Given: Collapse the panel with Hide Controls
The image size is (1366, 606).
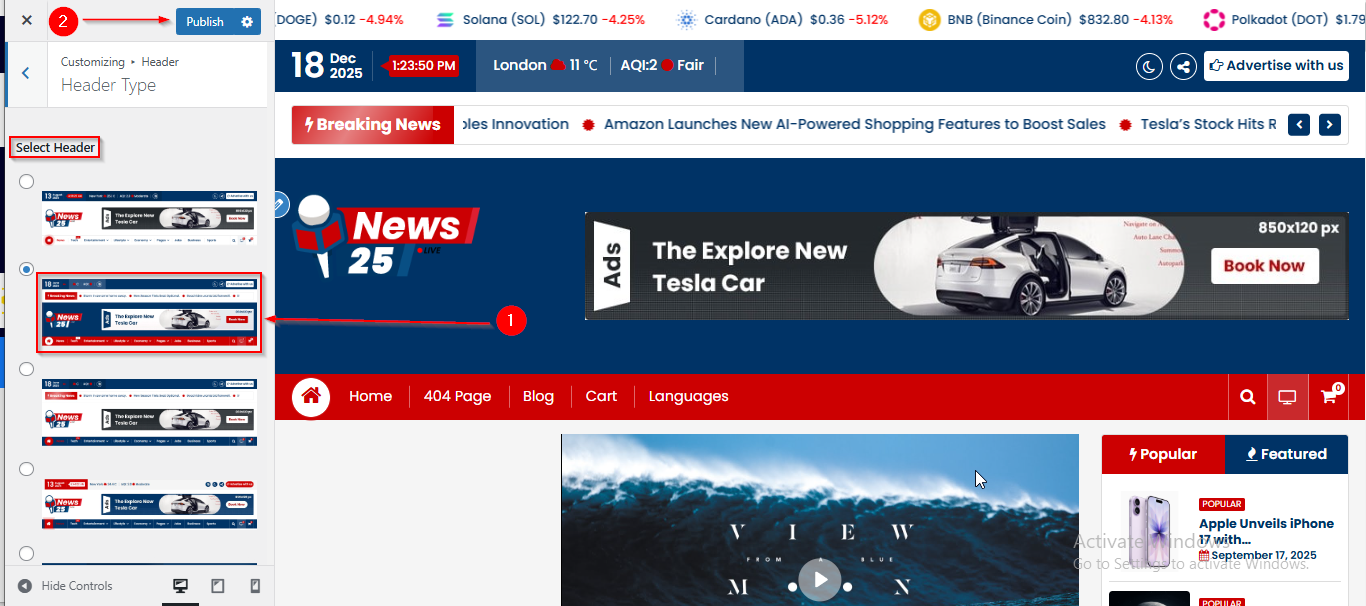Looking at the screenshot, I should [66, 586].
